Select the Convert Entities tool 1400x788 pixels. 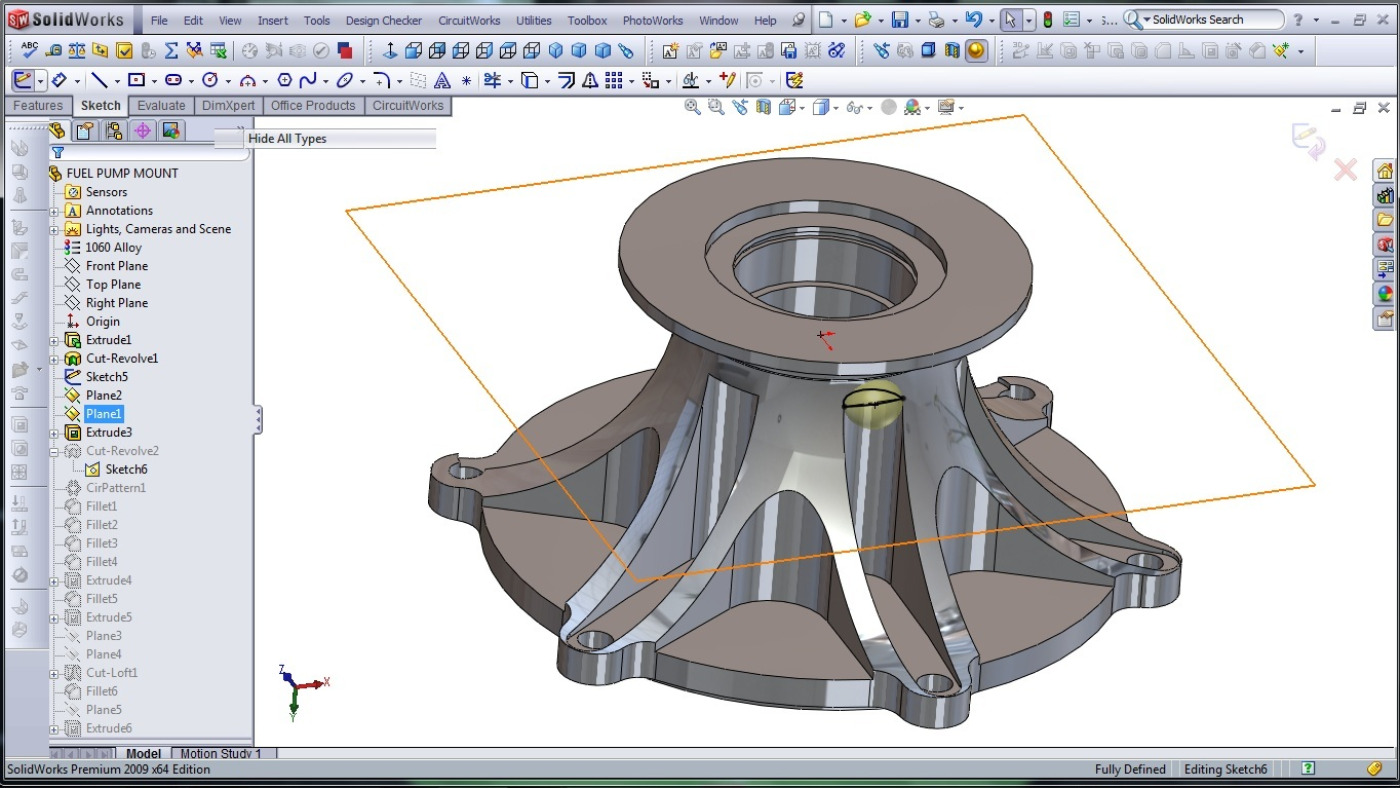coord(530,80)
